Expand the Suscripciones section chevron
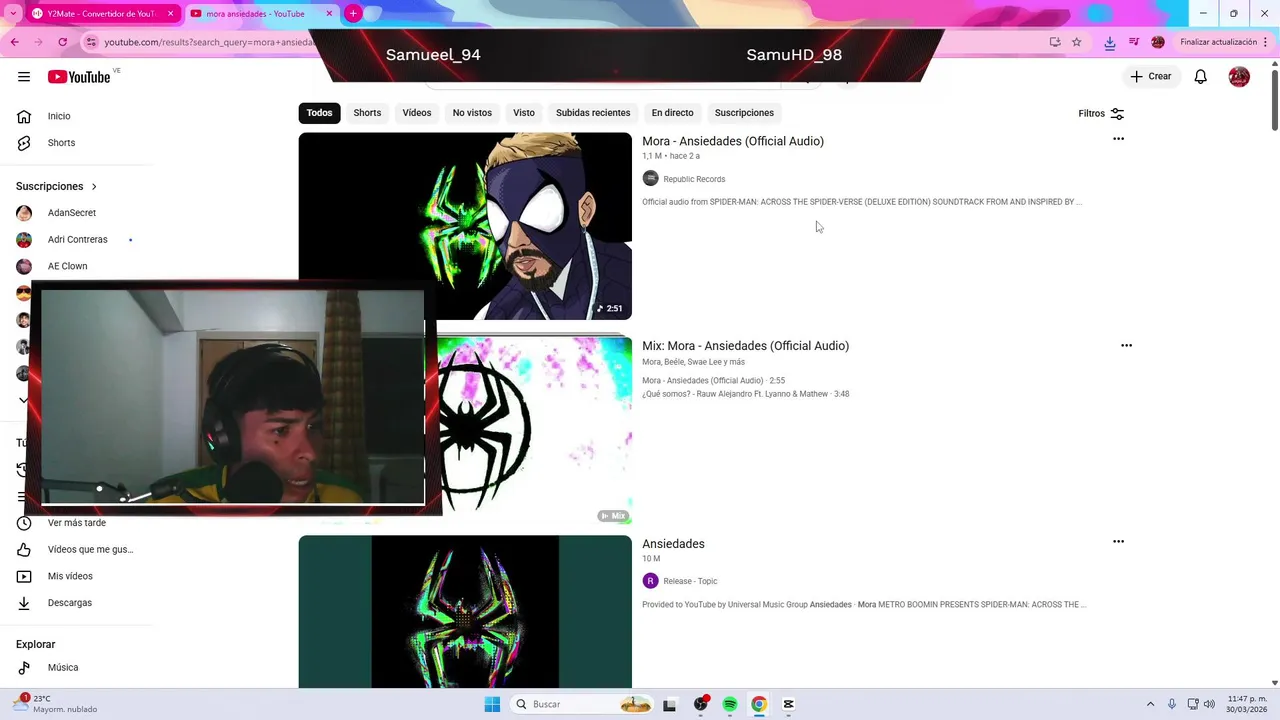The image size is (1280, 720). click(94, 187)
